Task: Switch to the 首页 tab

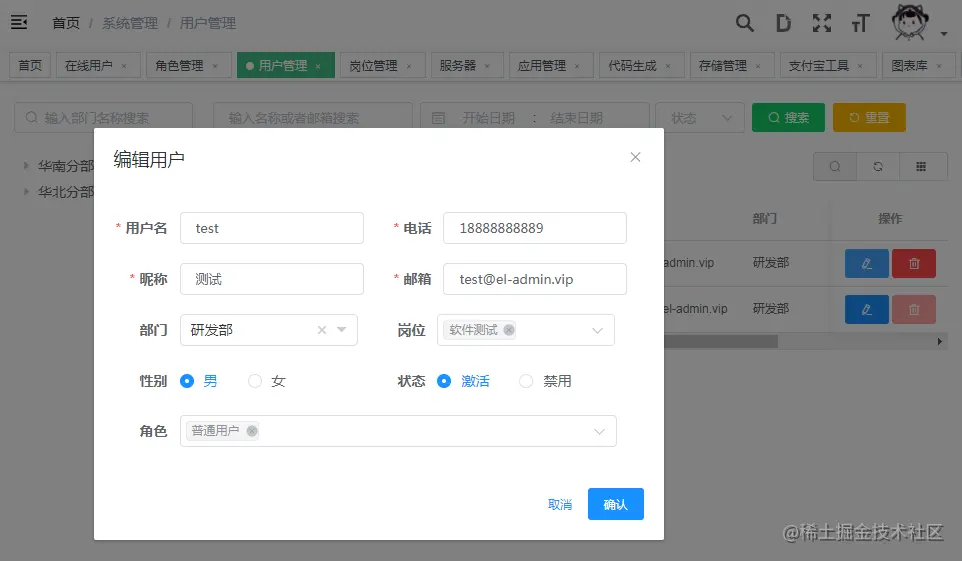Action: pos(30,66)
